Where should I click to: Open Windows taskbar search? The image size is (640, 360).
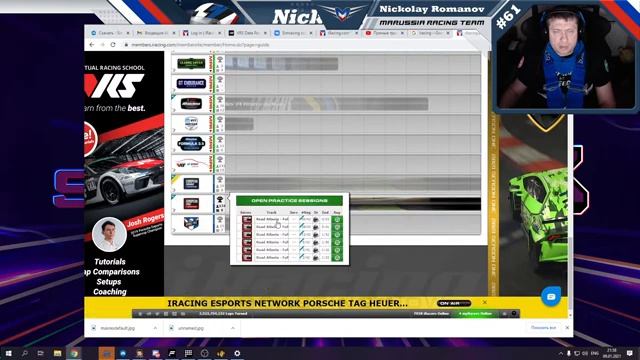pos(24,353)
